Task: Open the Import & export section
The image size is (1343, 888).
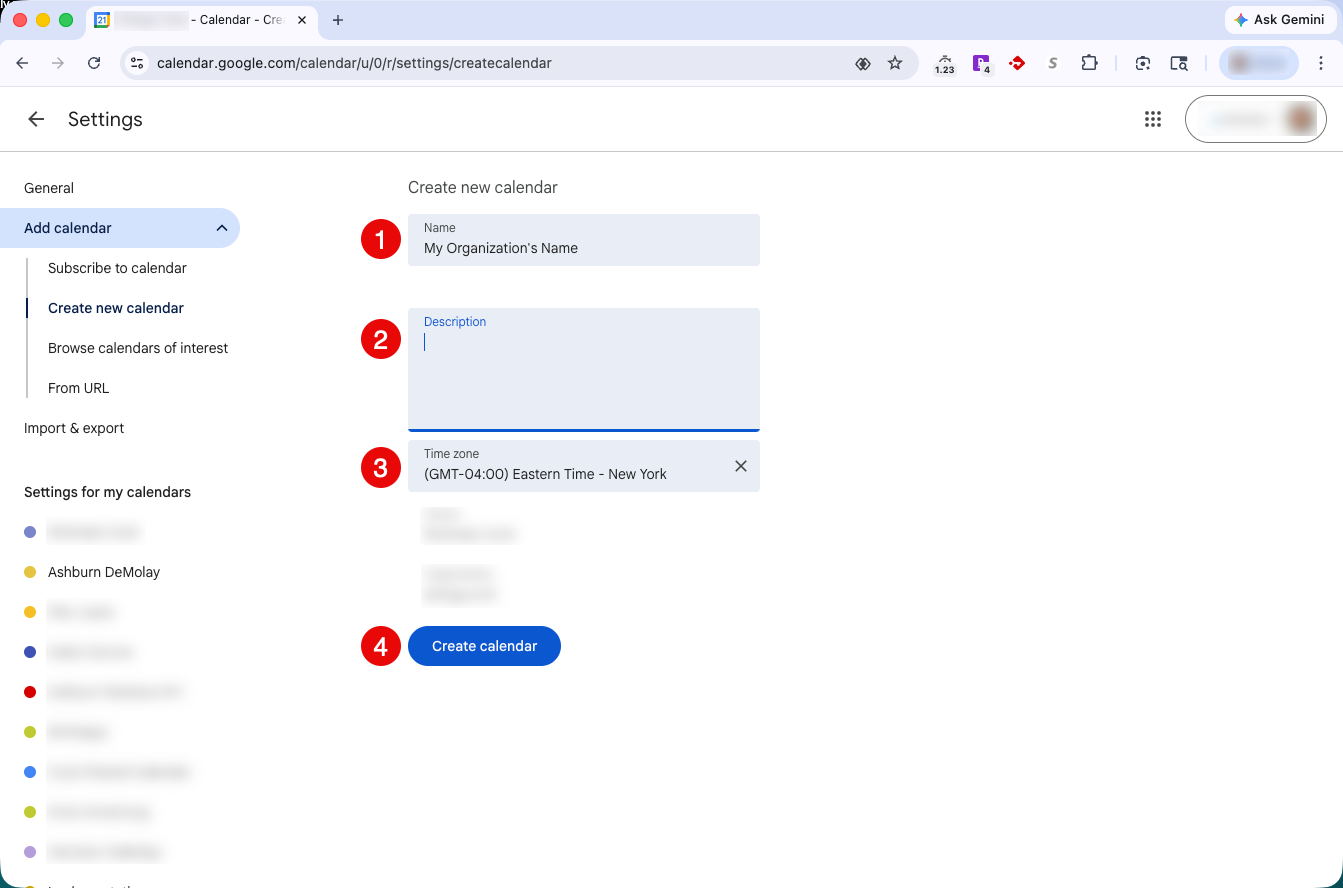Action: pos(74,428)
